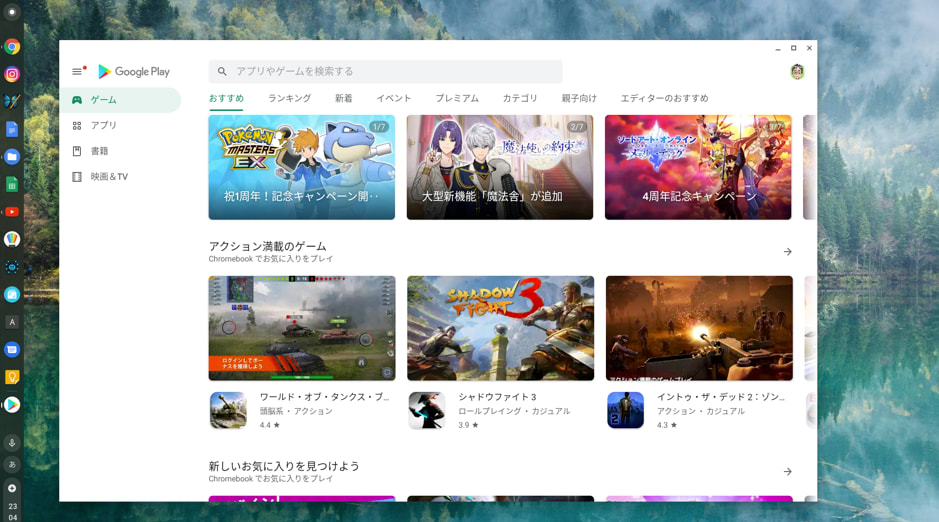Click the ワールド・オブ・タンクス app icon
This screenshot has width=939, height=522.
228,410
